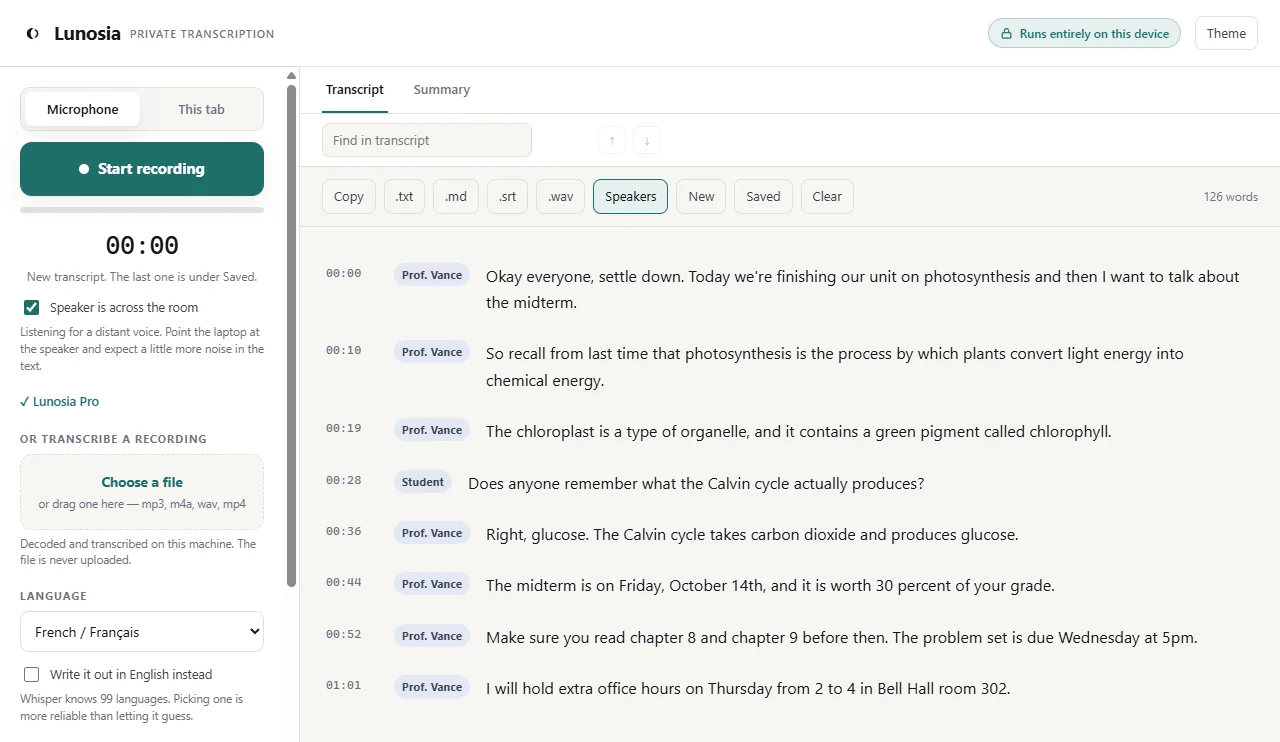Copy the transcript
This screenshot has height=742, width=1280.
pyautogui.click(x=349, y=196)
